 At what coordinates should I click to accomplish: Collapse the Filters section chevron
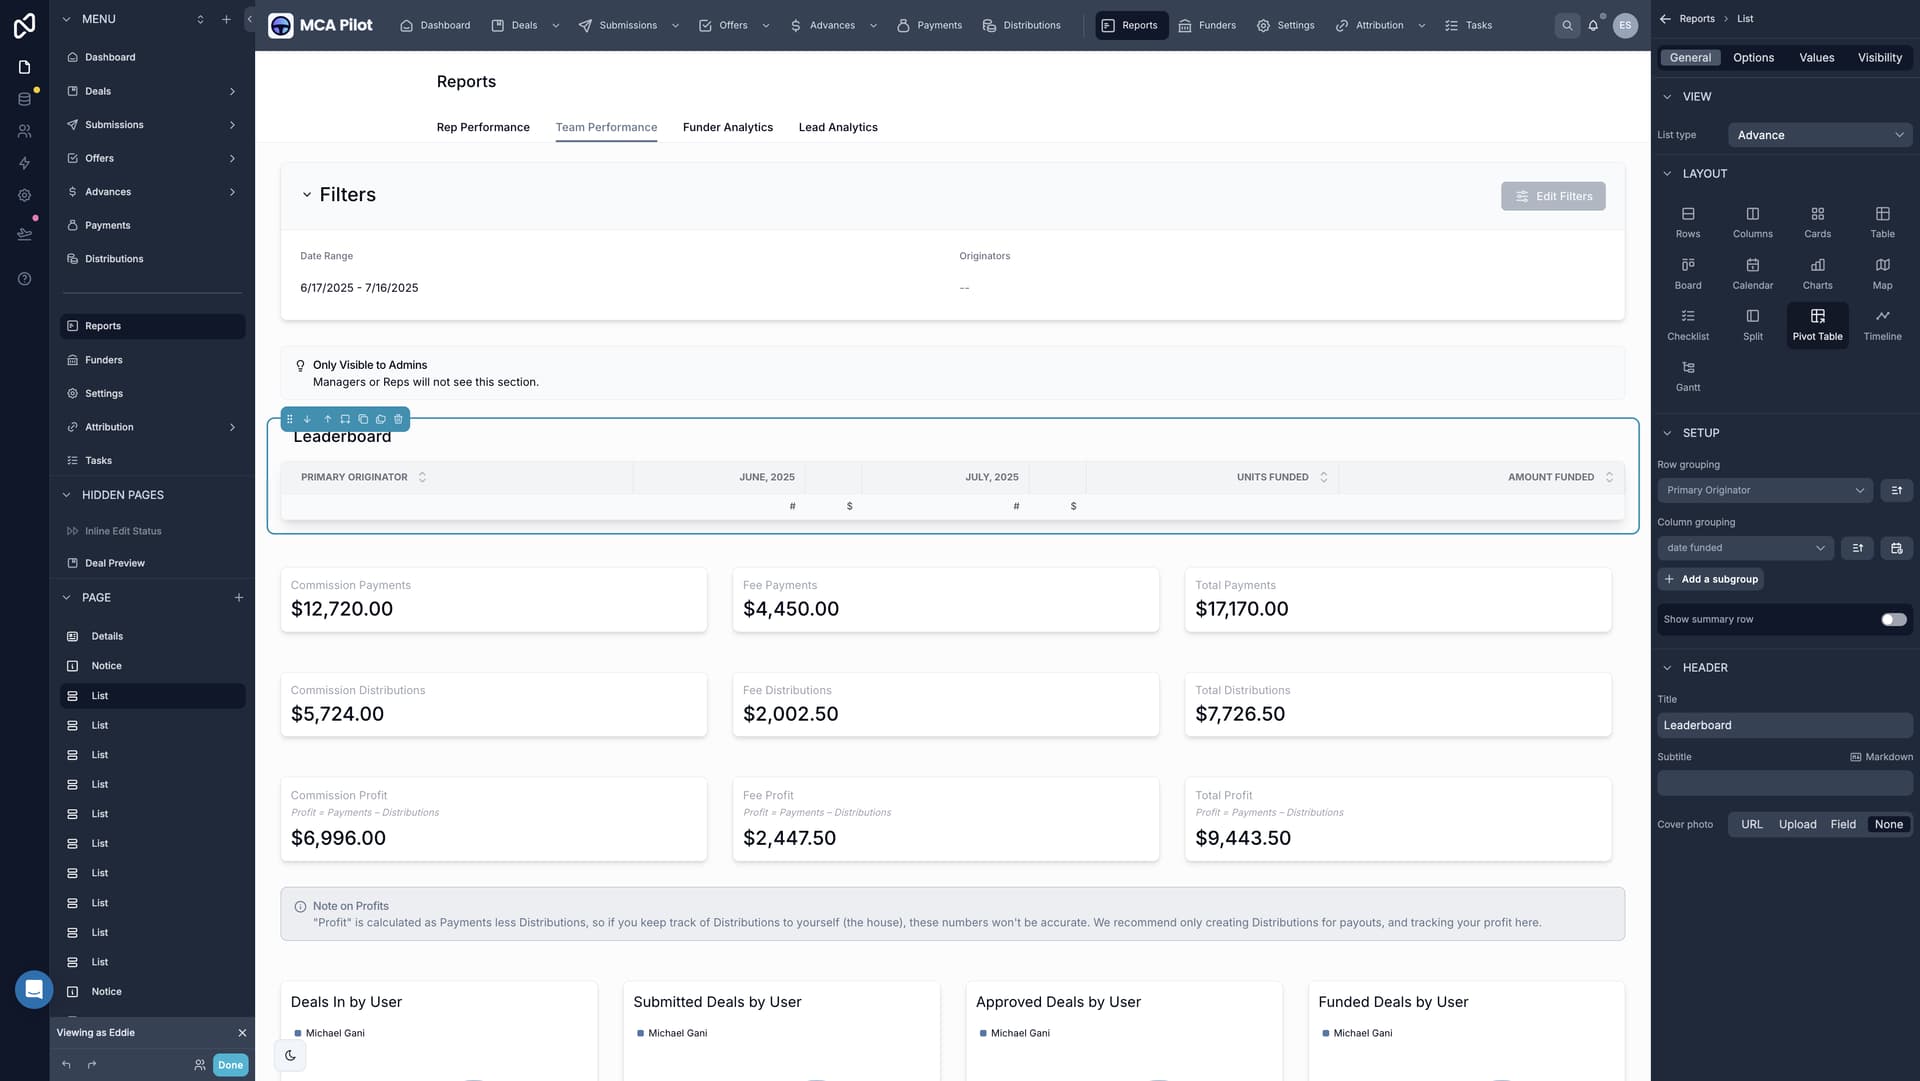tap(307, 195)
